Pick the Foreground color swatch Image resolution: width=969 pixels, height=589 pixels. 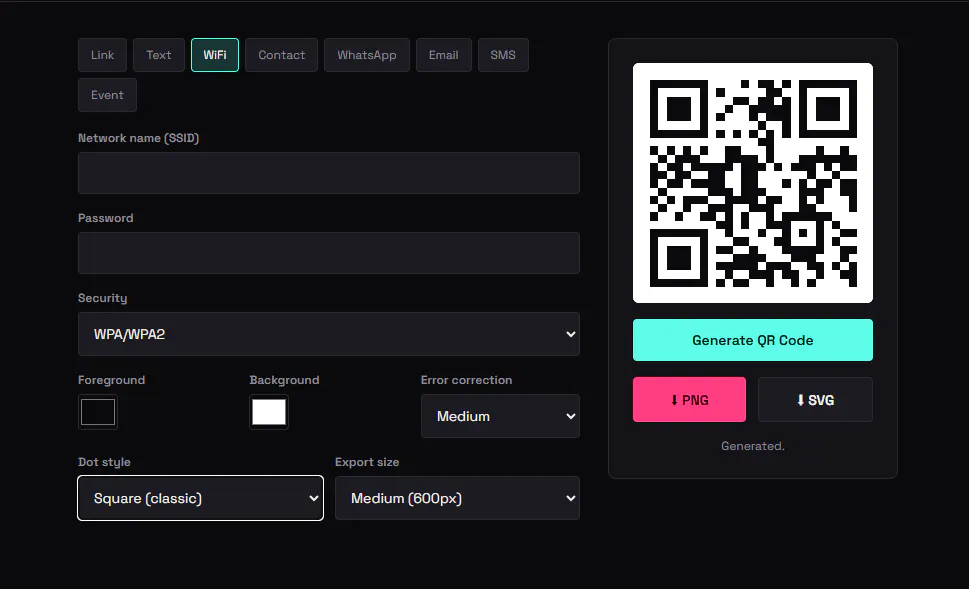(x=98, y=412)
